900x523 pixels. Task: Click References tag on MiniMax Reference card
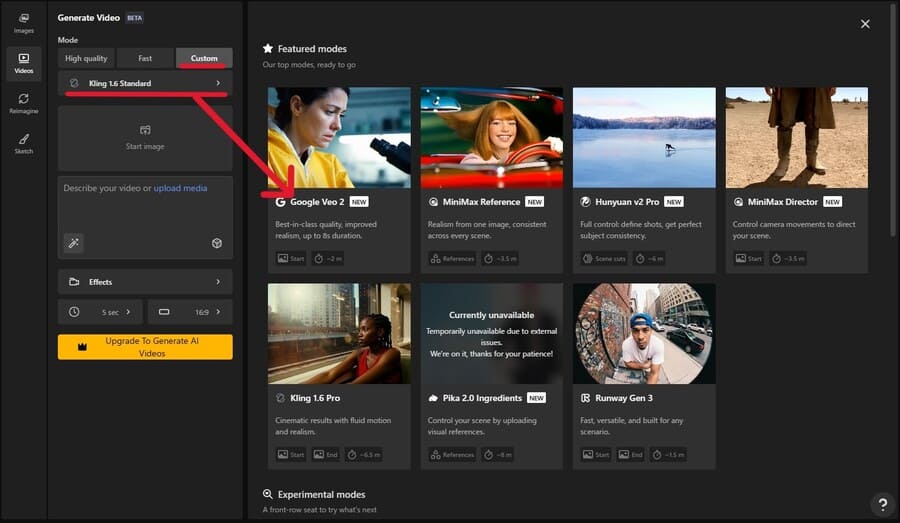point(452,258)
